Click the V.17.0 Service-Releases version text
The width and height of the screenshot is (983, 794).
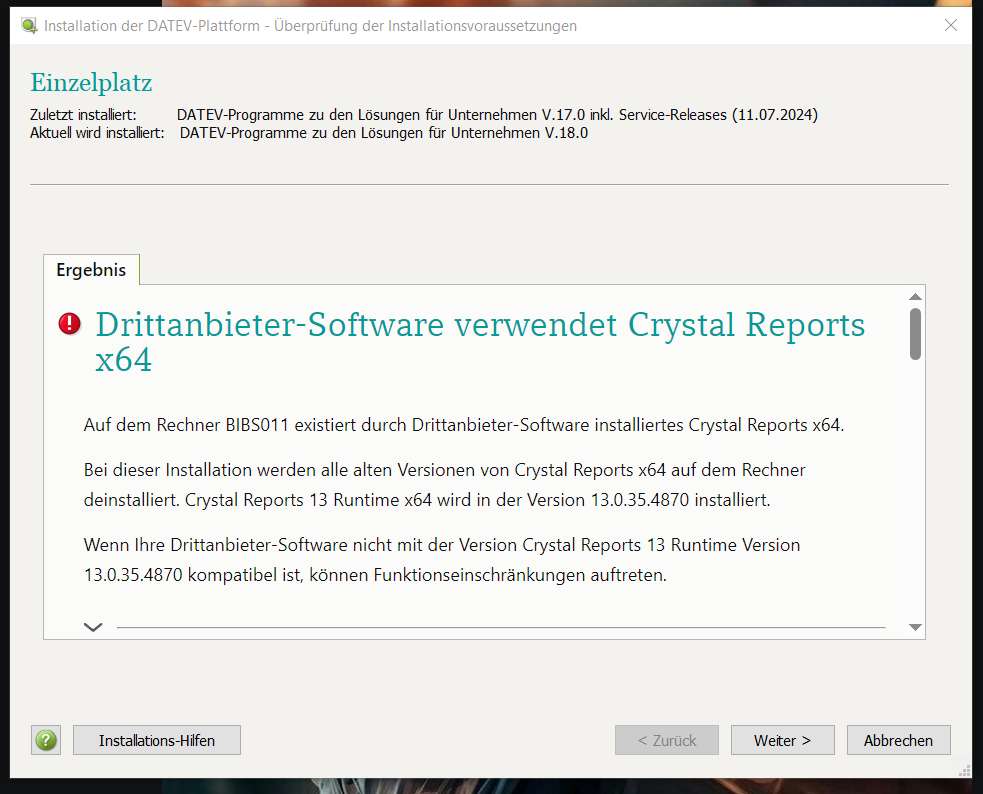click(x=497, y=115)
